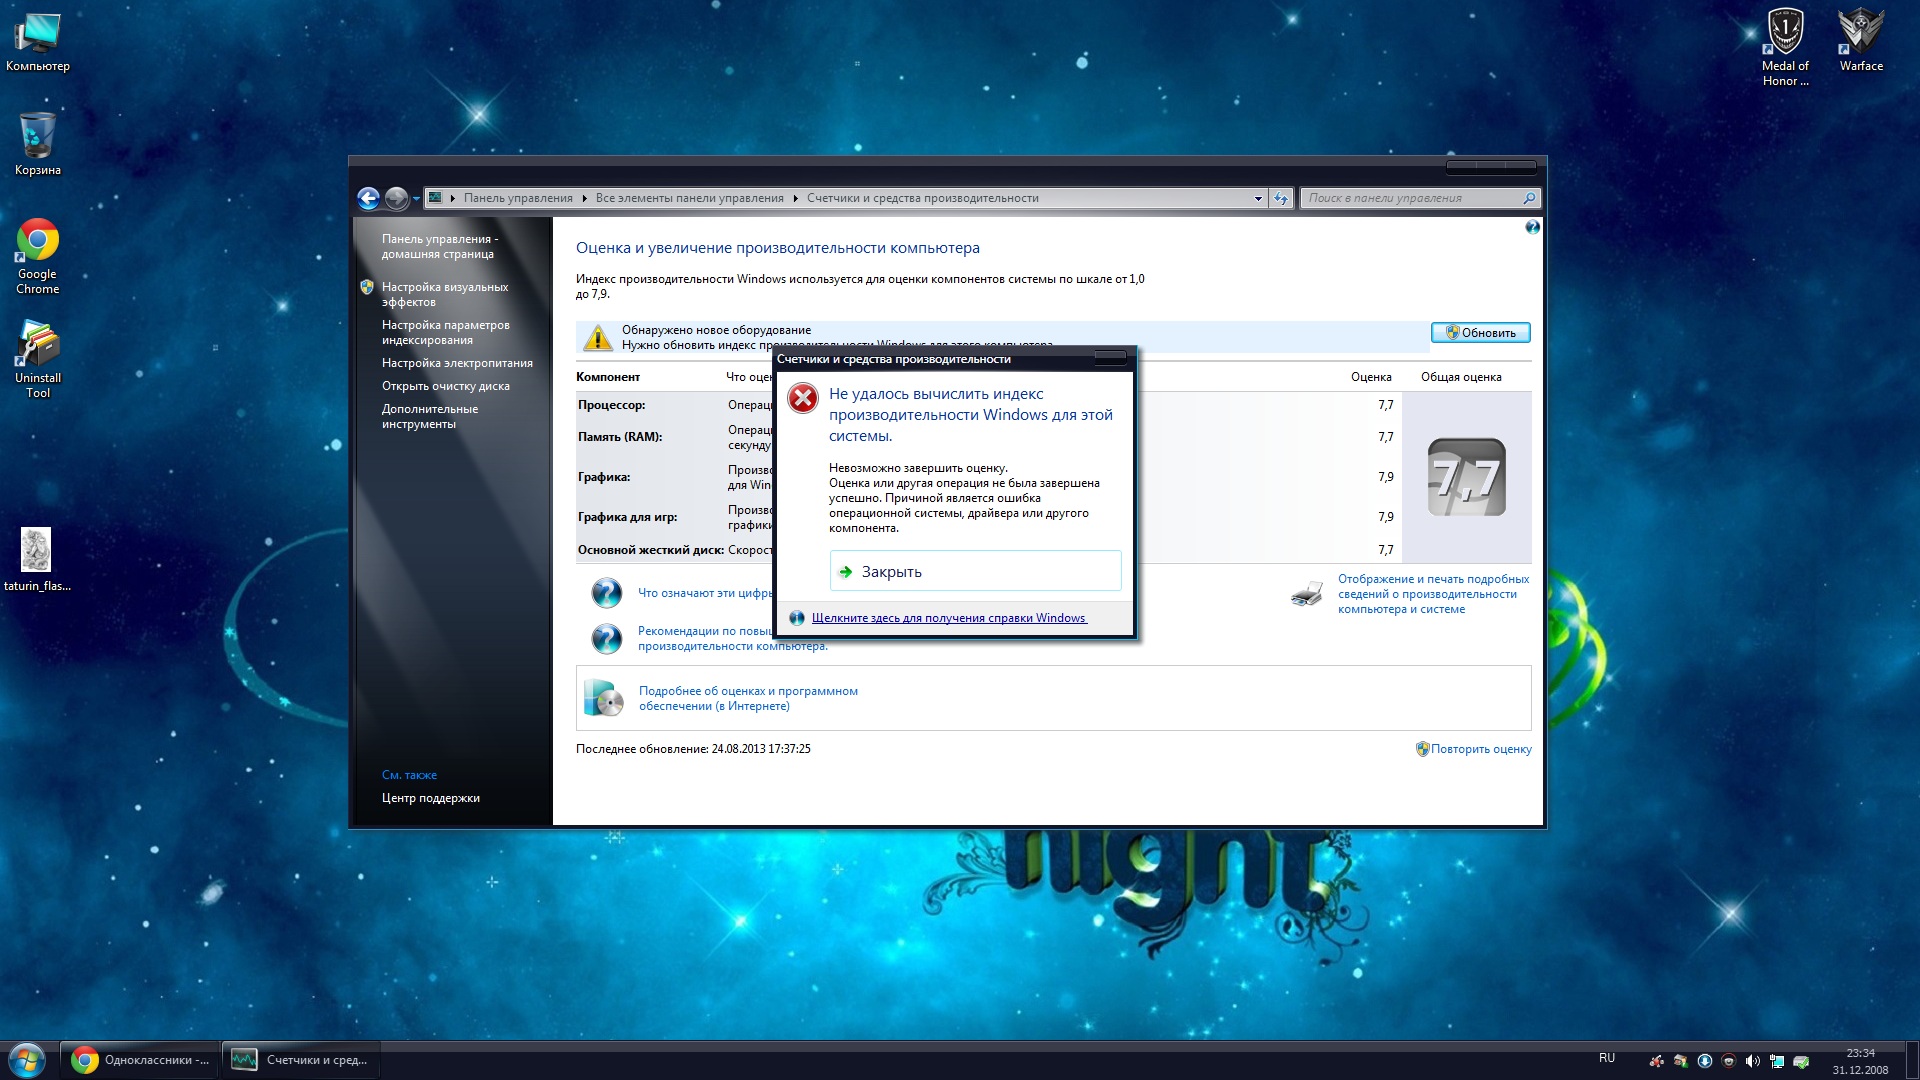This screenshot has height=1080, width=1920.
Task: Open 'Дополнительные инструменты' sidebar link
Action: (x=429, y=416)
